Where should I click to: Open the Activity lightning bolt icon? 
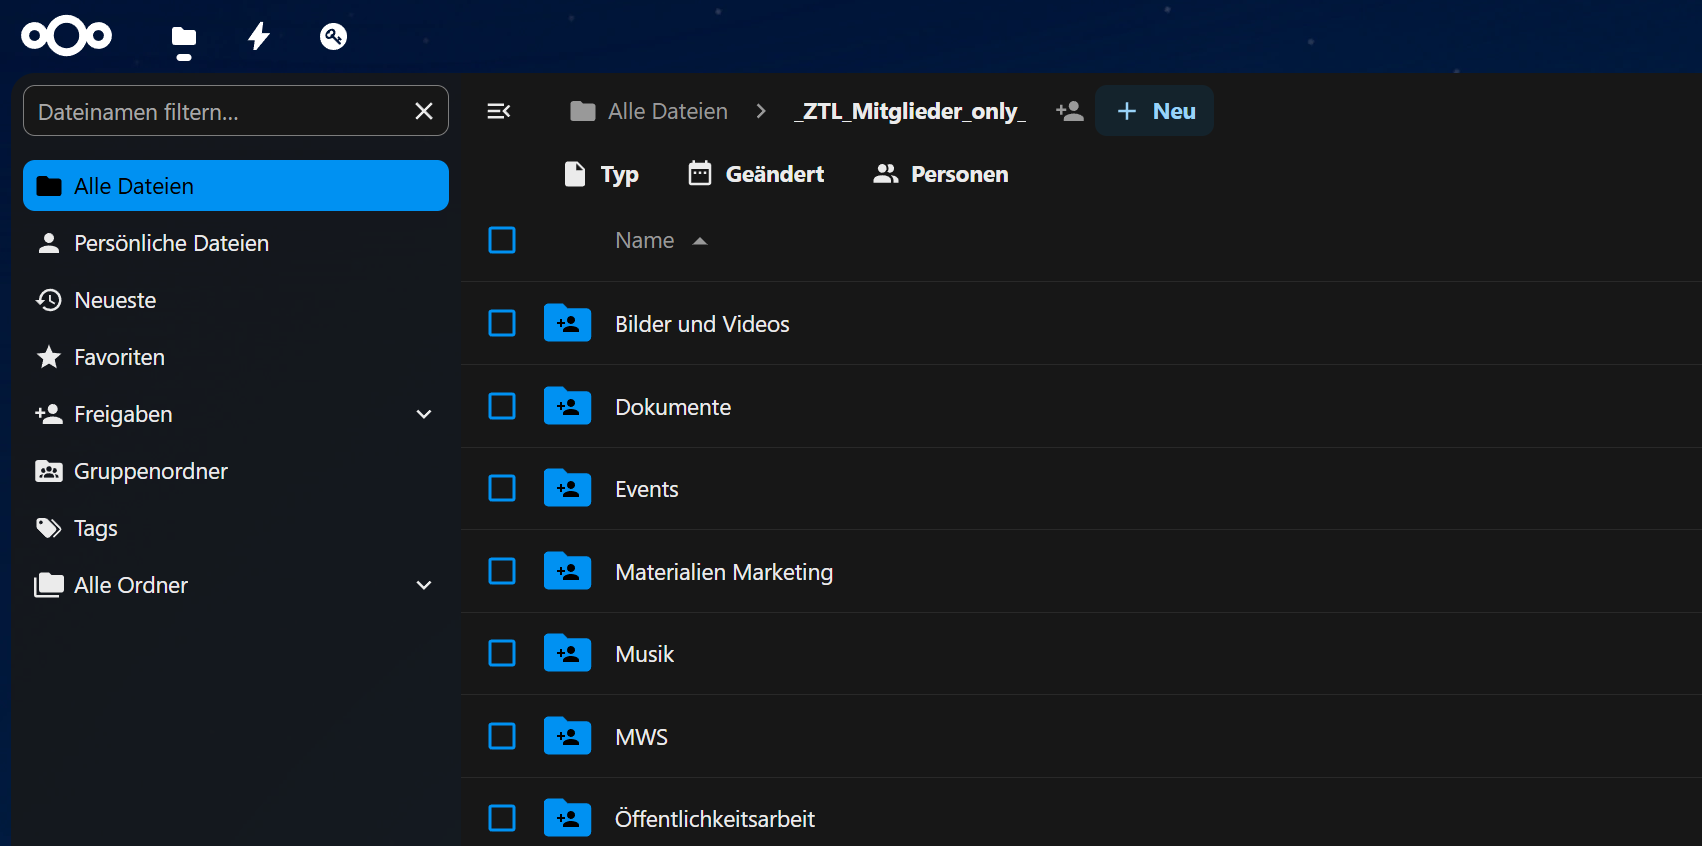pyautogui.click(x=259, y=37)
